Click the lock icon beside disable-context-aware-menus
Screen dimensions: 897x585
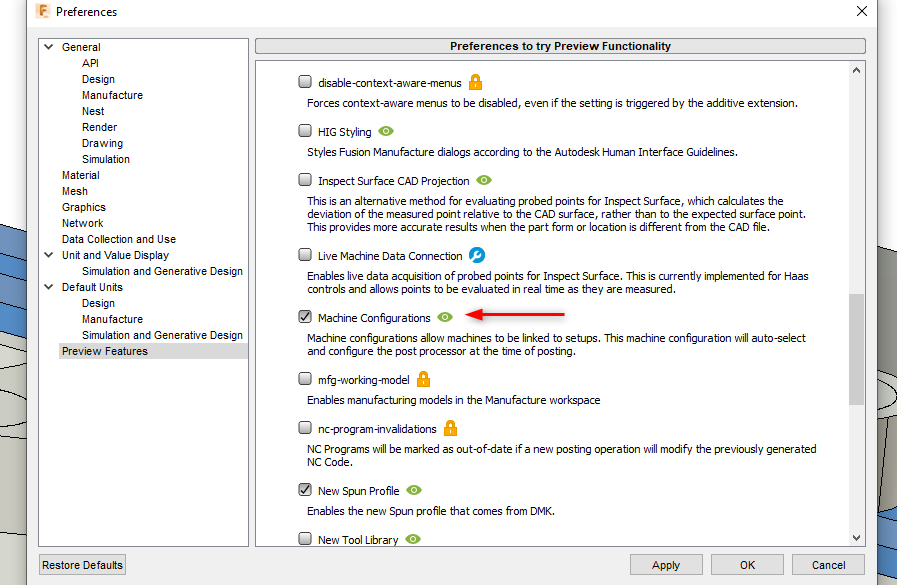474,82
